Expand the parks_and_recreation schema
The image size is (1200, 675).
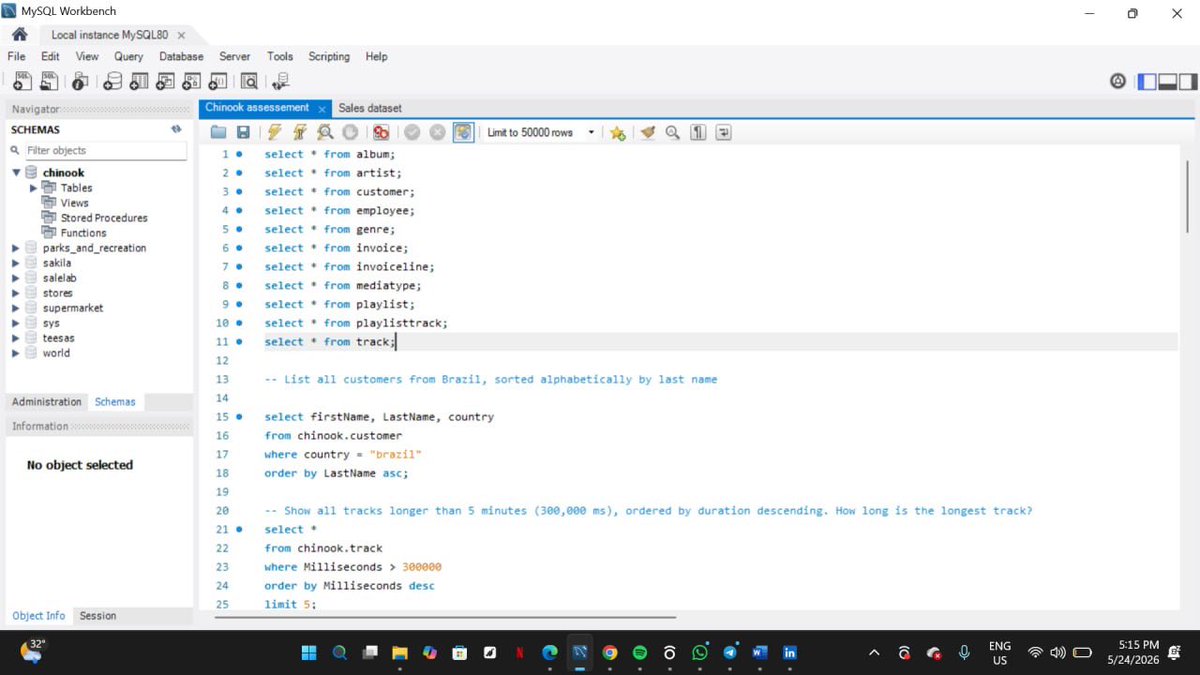coord(16,248)
